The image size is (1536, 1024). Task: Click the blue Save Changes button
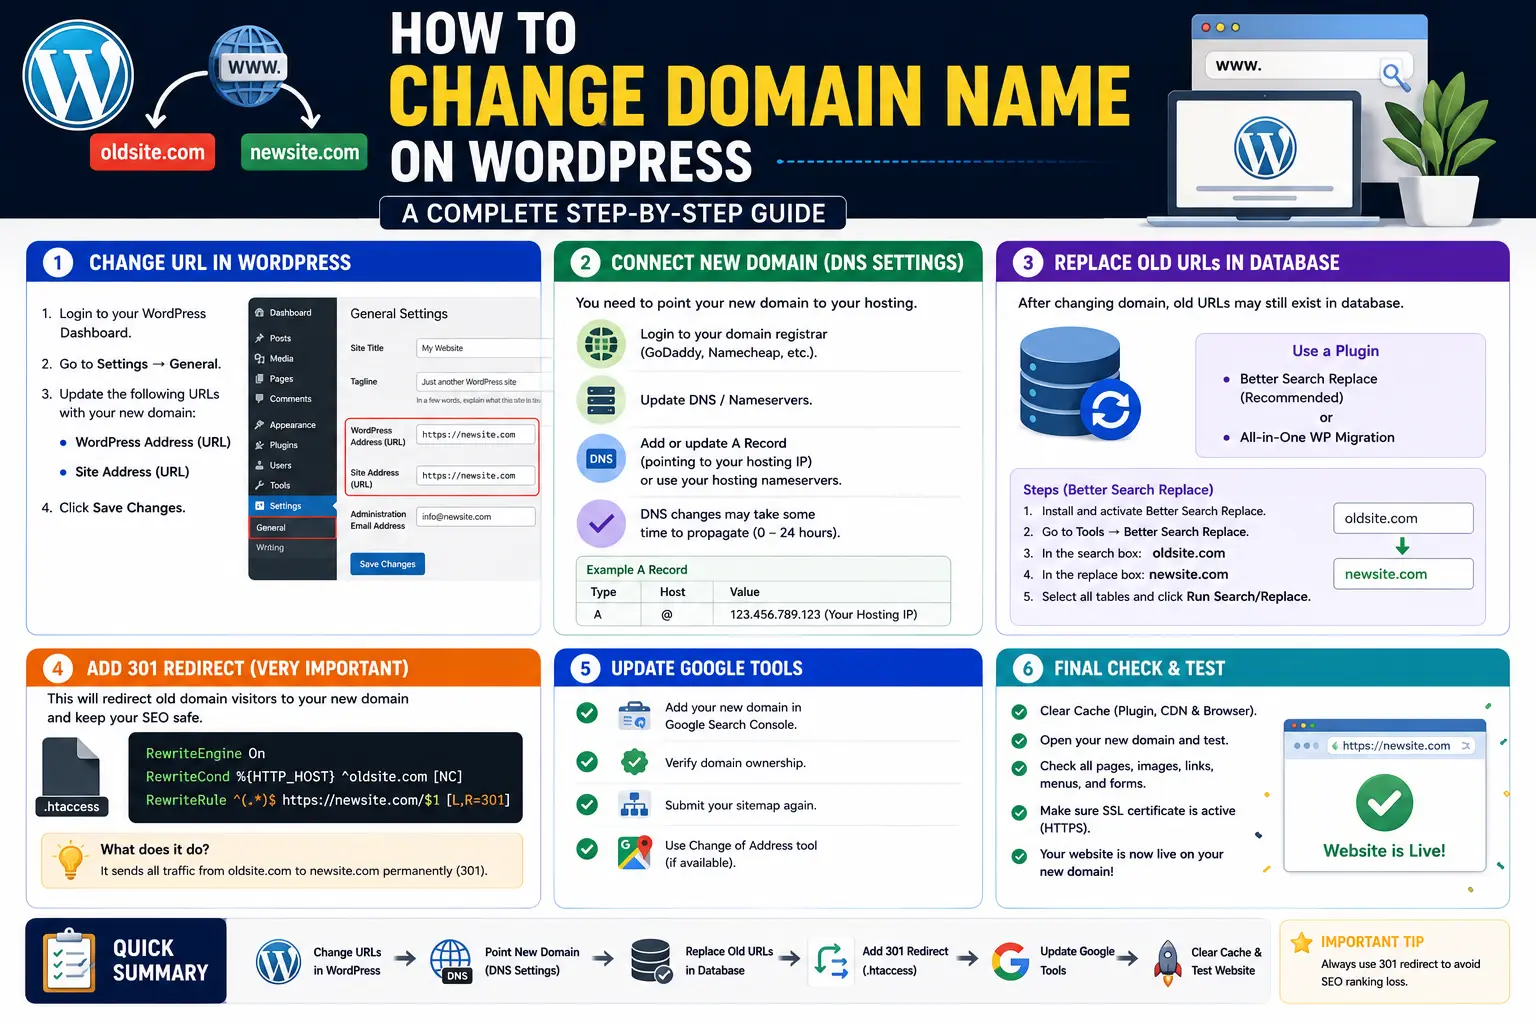387,564
